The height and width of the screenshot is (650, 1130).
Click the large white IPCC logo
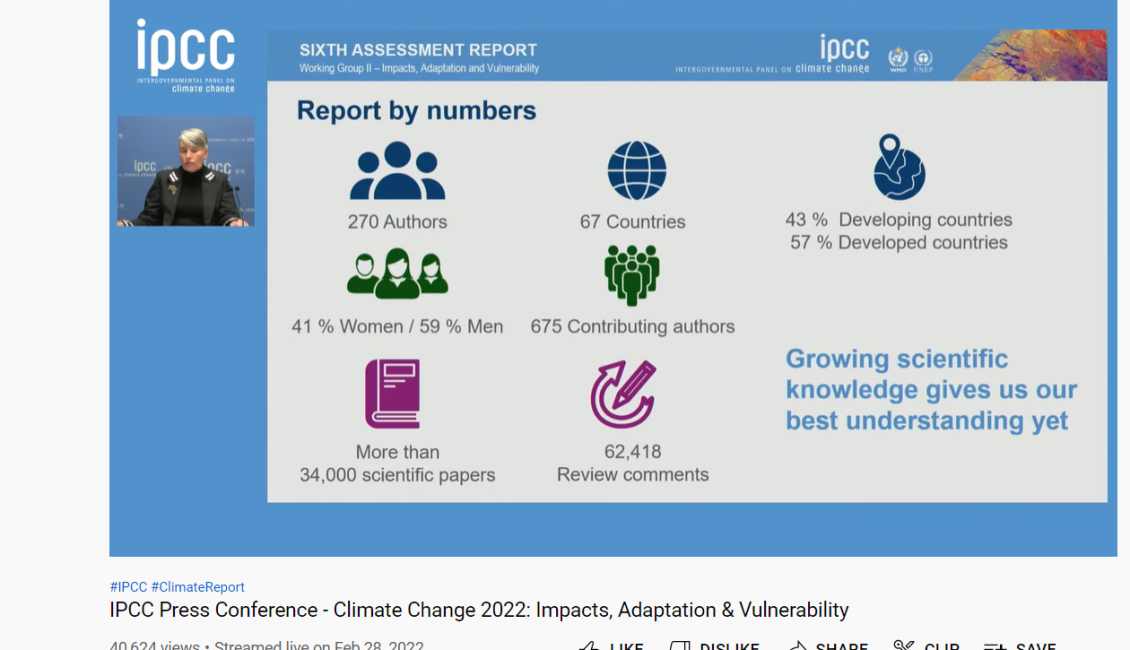click(186, 55)
